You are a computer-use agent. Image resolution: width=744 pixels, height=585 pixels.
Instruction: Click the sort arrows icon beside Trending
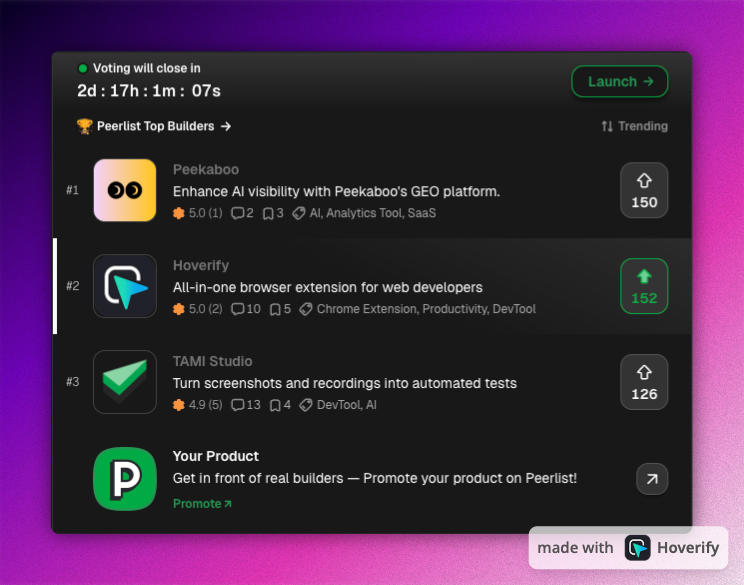(607, 126)
